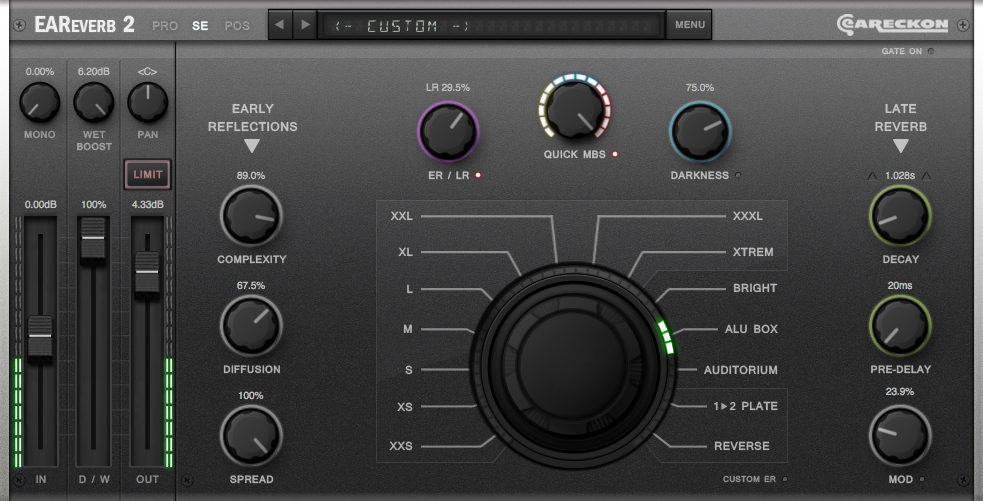
Task: Select the REVERSE reverb type
Action: coord(742,446)
